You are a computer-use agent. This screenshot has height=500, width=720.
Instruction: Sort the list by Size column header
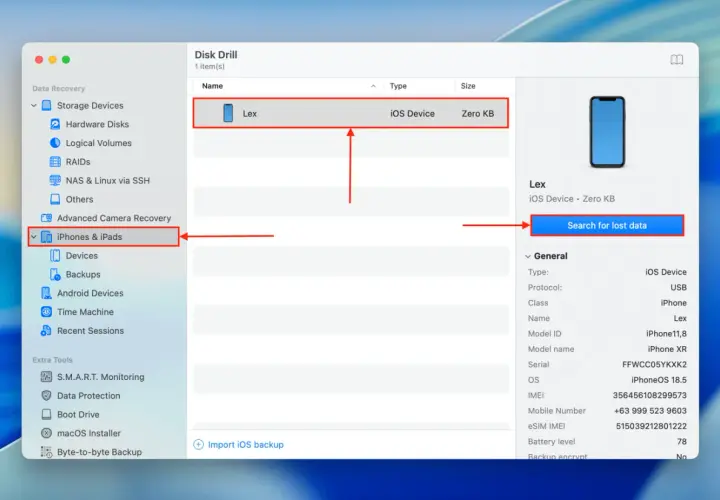coord(468,86)
